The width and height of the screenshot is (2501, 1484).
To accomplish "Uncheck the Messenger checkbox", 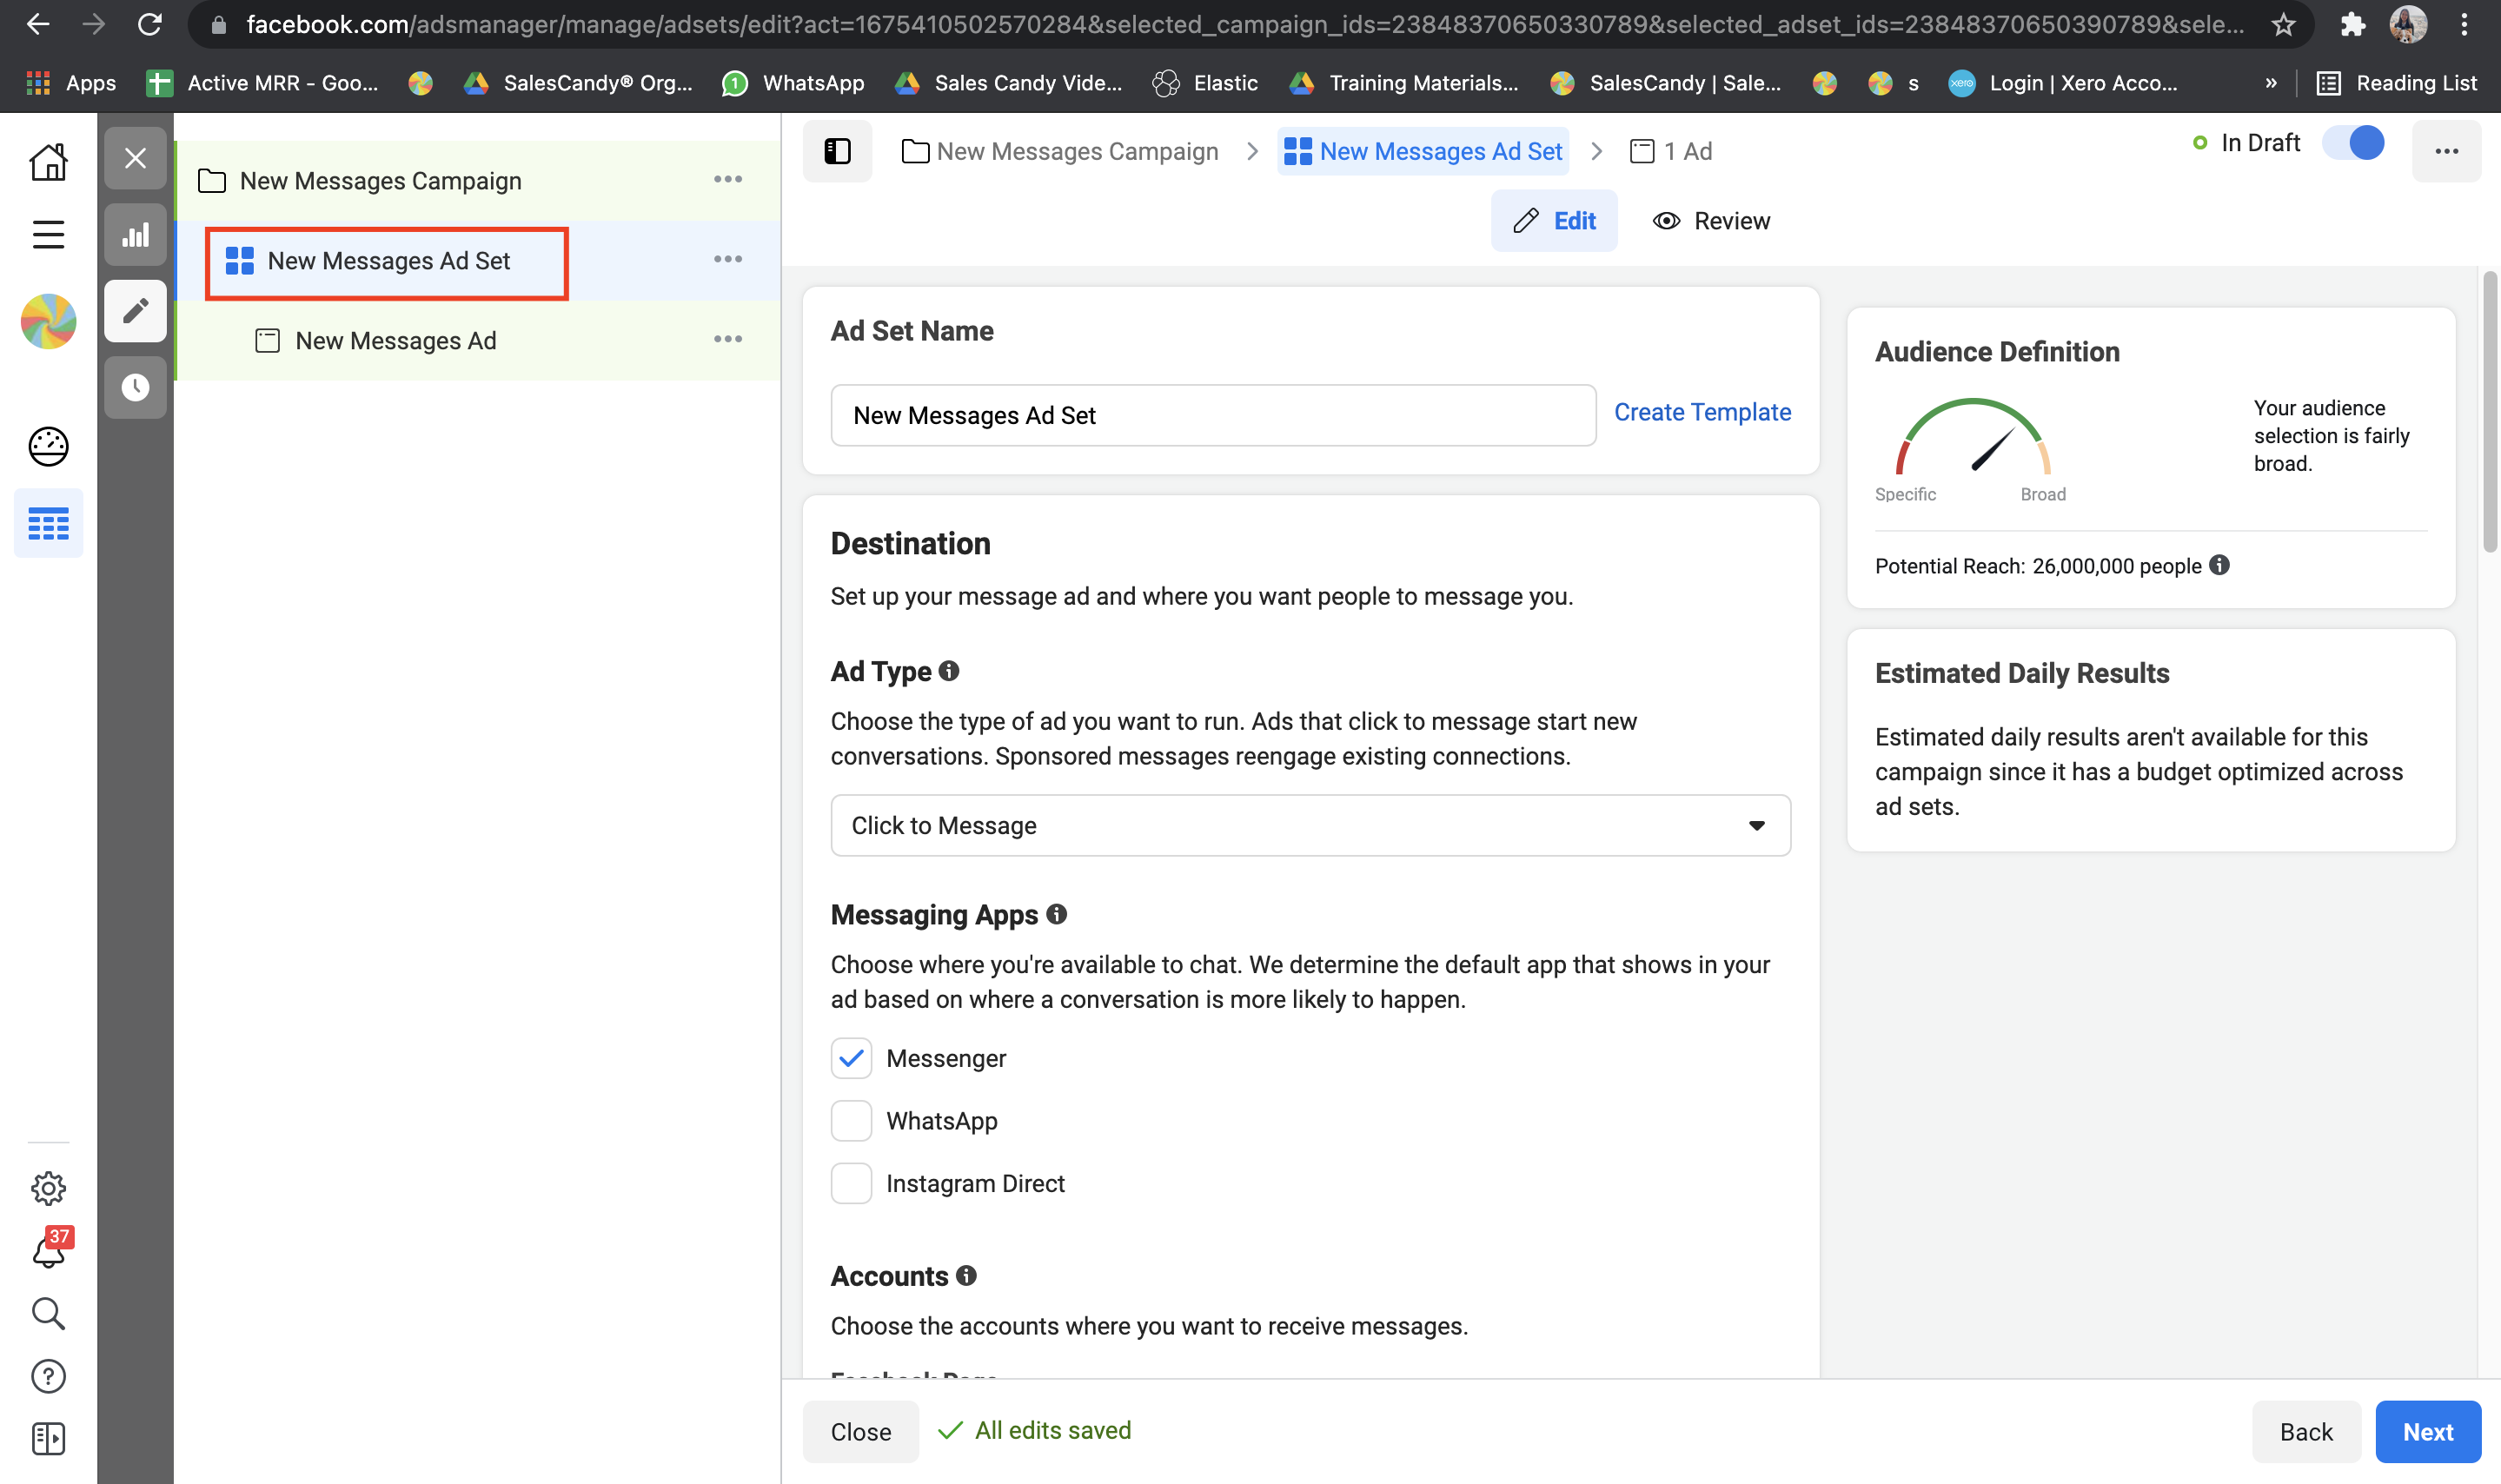I will [851, 1058].
